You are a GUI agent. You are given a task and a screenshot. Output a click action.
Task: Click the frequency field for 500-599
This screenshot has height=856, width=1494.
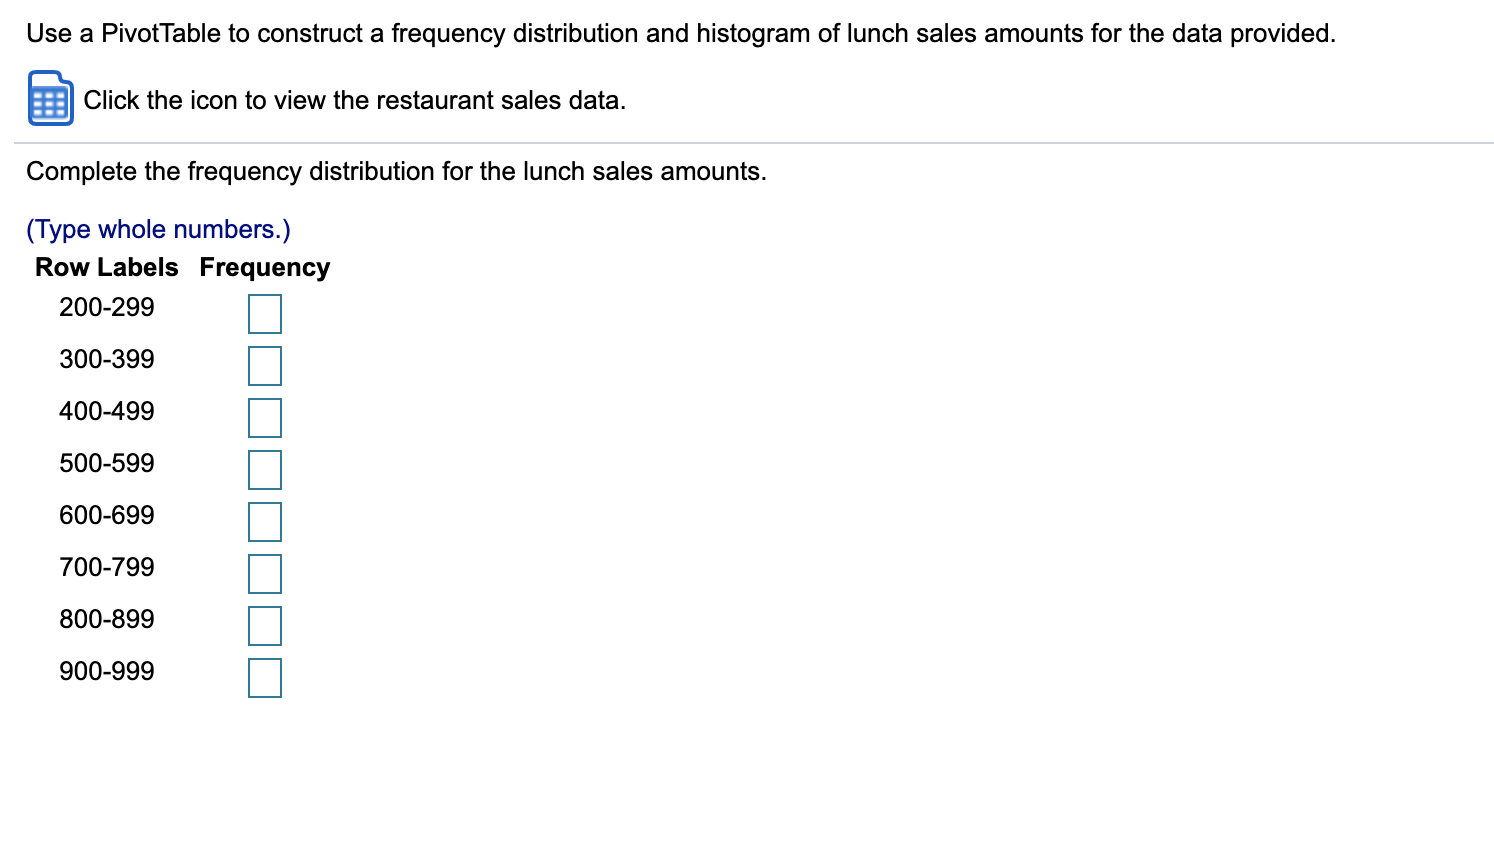(x=264, y=469)
